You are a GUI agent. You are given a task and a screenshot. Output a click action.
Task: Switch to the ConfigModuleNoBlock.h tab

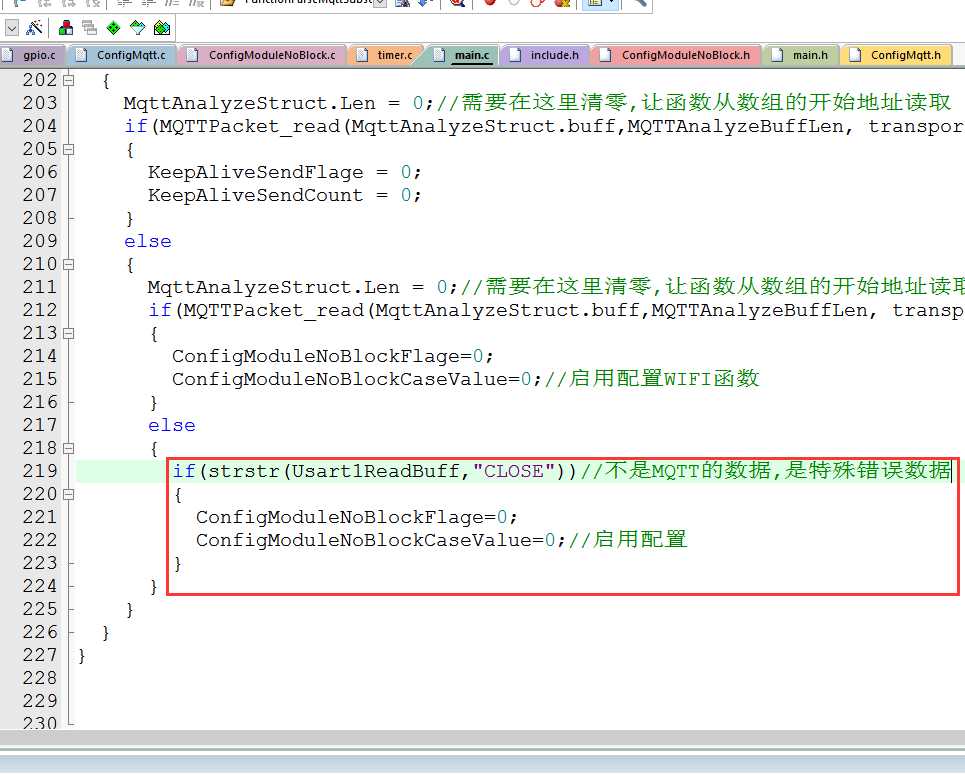[x=676, y=55]
